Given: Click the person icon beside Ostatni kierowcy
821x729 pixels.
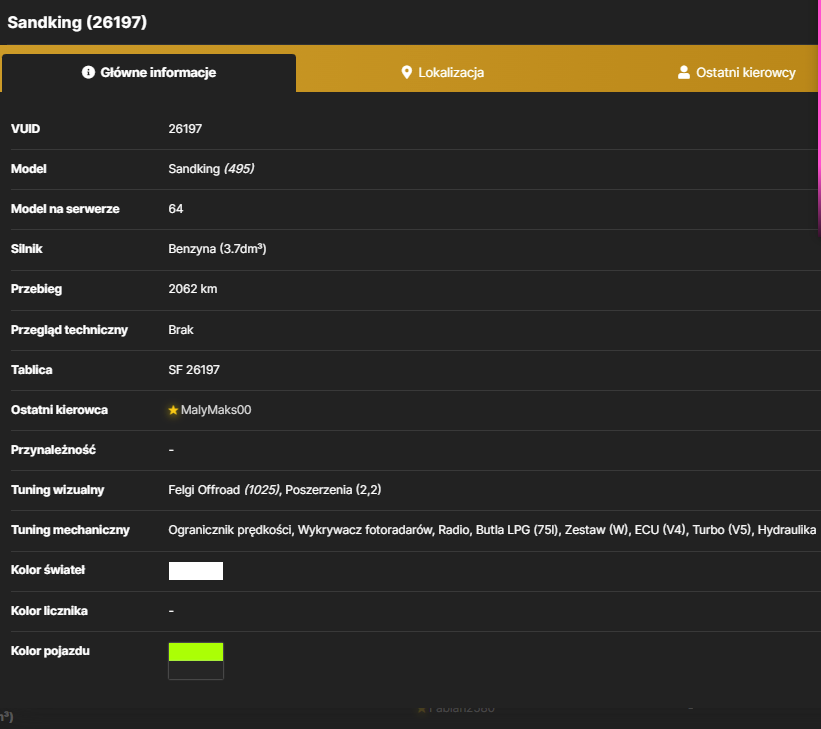Looking at the screenshot, I should point(683,72).
